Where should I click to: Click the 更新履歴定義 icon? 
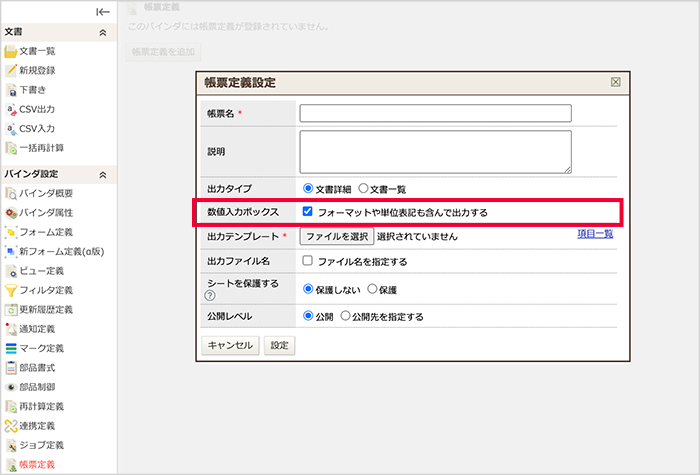click(x=11, y=310)
